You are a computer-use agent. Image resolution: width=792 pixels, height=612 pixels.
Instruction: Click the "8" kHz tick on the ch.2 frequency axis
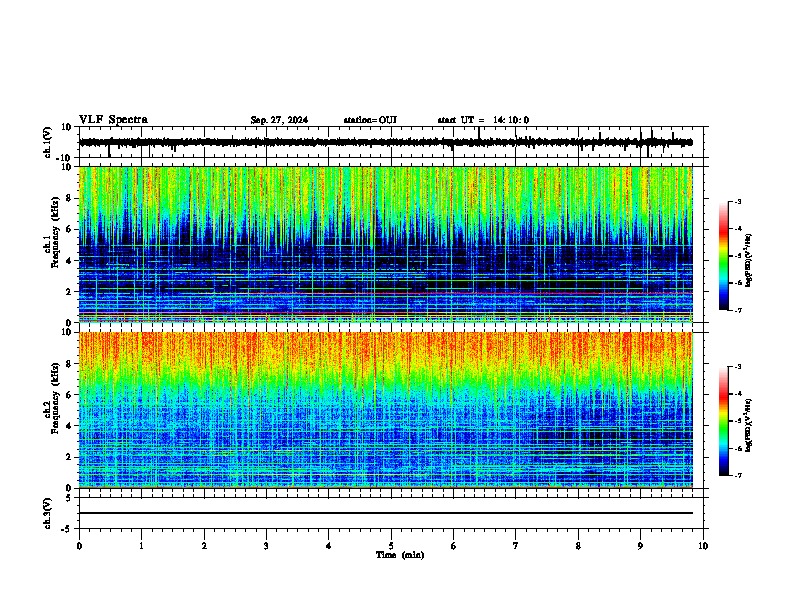69,364
